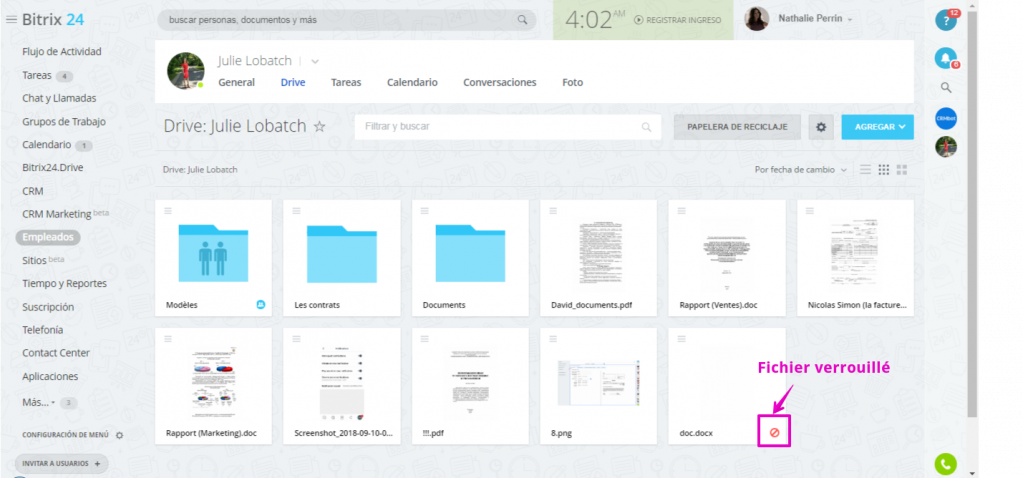Open the menu icon on Rapport (Ventes).doc card
This screenshot has height=478, width=1023.
click(681, 210)
